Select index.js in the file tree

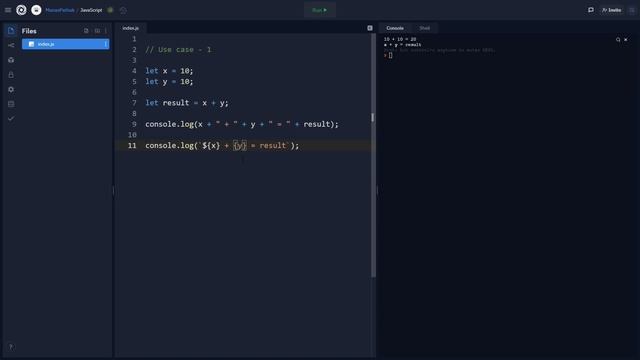point(65,44)
